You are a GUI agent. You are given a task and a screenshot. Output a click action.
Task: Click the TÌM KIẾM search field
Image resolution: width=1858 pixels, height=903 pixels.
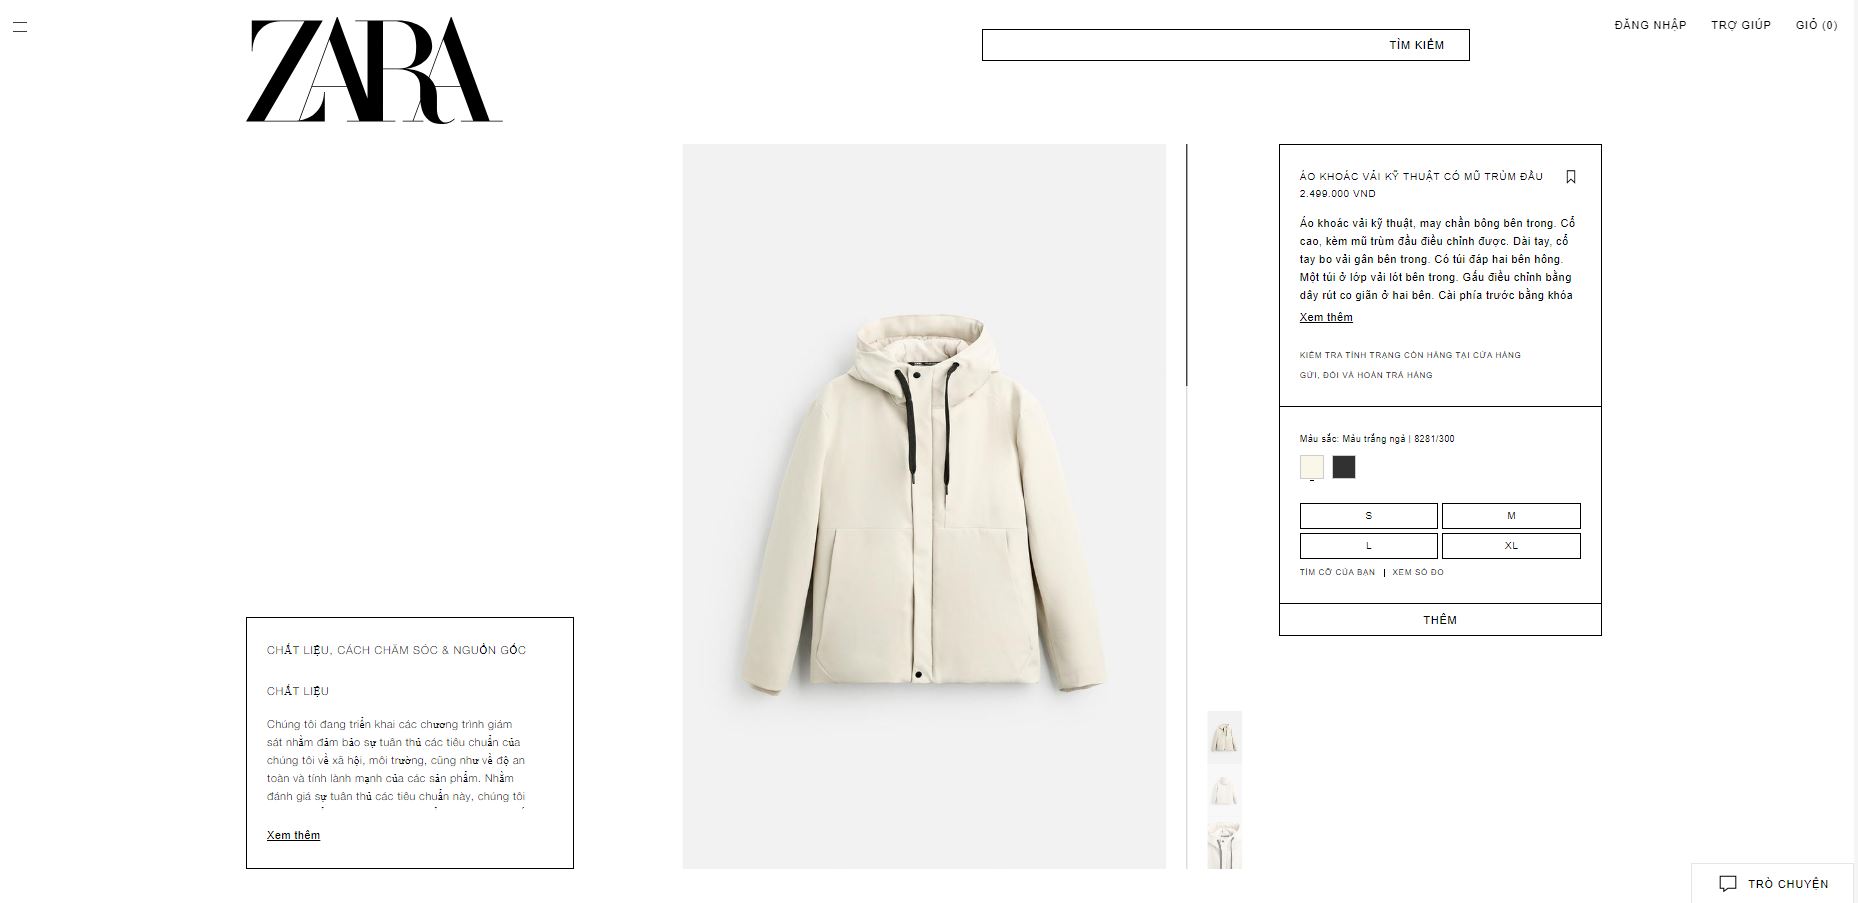coord(1226,45)
